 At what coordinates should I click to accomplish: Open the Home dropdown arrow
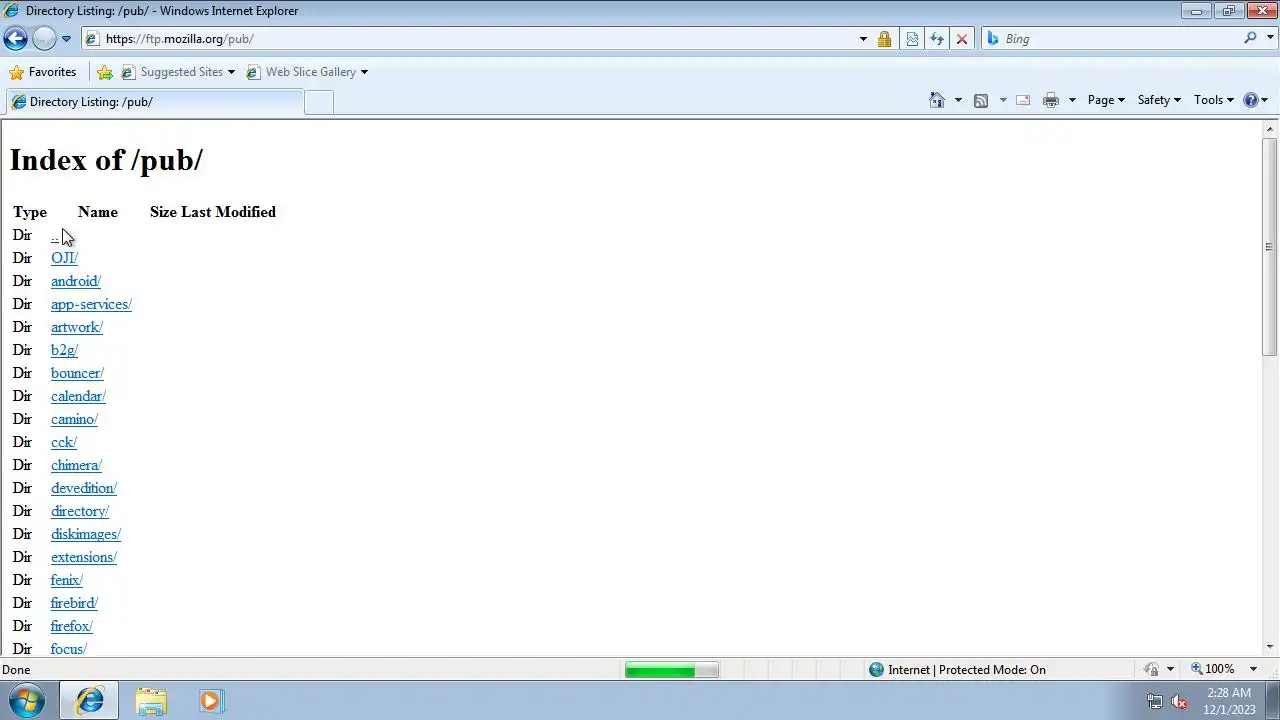point(958,100)
